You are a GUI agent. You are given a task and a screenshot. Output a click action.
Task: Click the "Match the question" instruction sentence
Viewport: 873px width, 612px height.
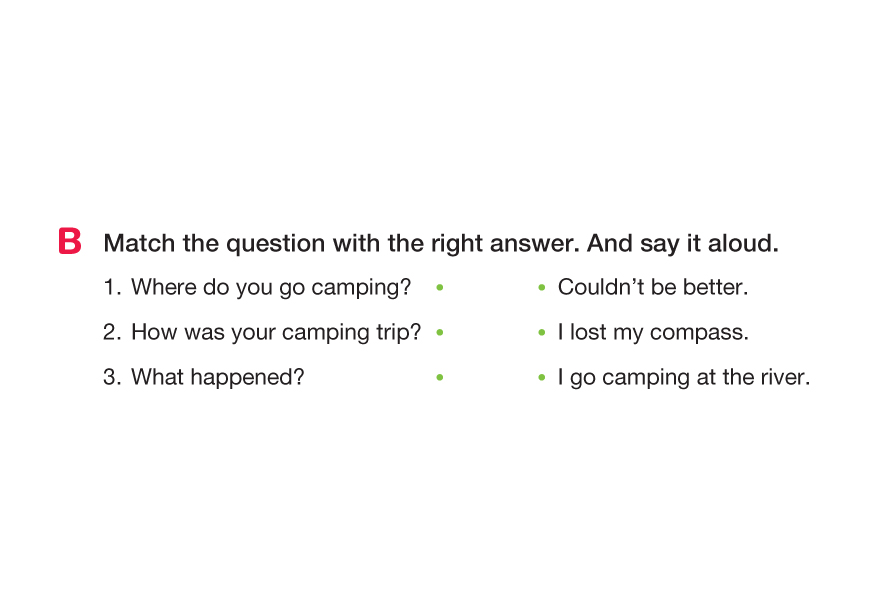pyautogui.click(x=342, y=244)
